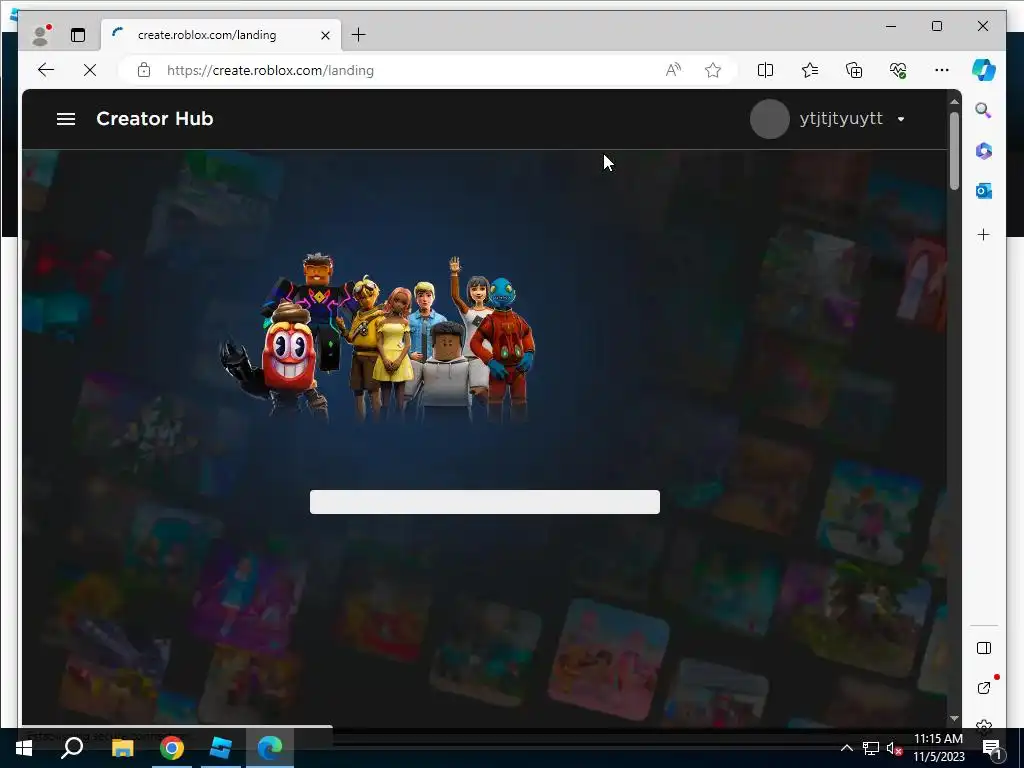Go back with the browser back arrow

[x=46, y=70]
